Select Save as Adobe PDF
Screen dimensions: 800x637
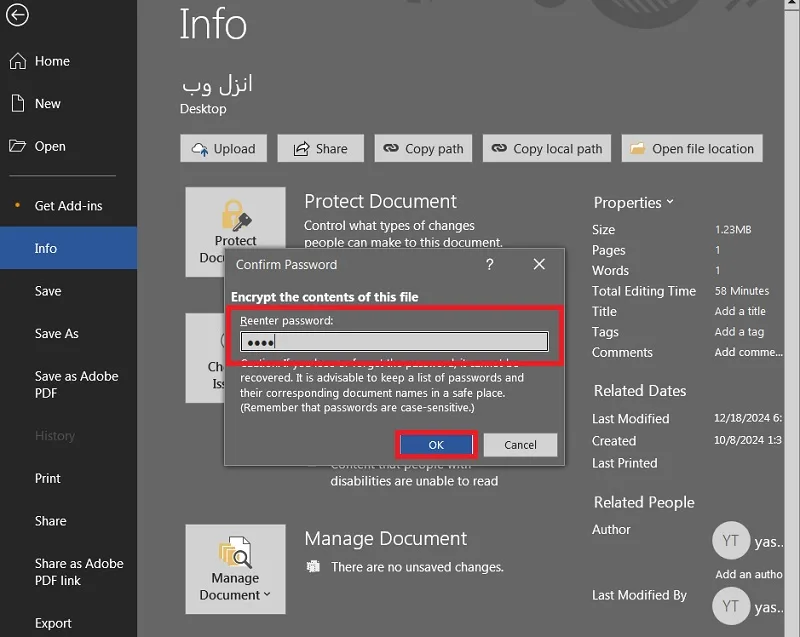click(x=77, y=385)
